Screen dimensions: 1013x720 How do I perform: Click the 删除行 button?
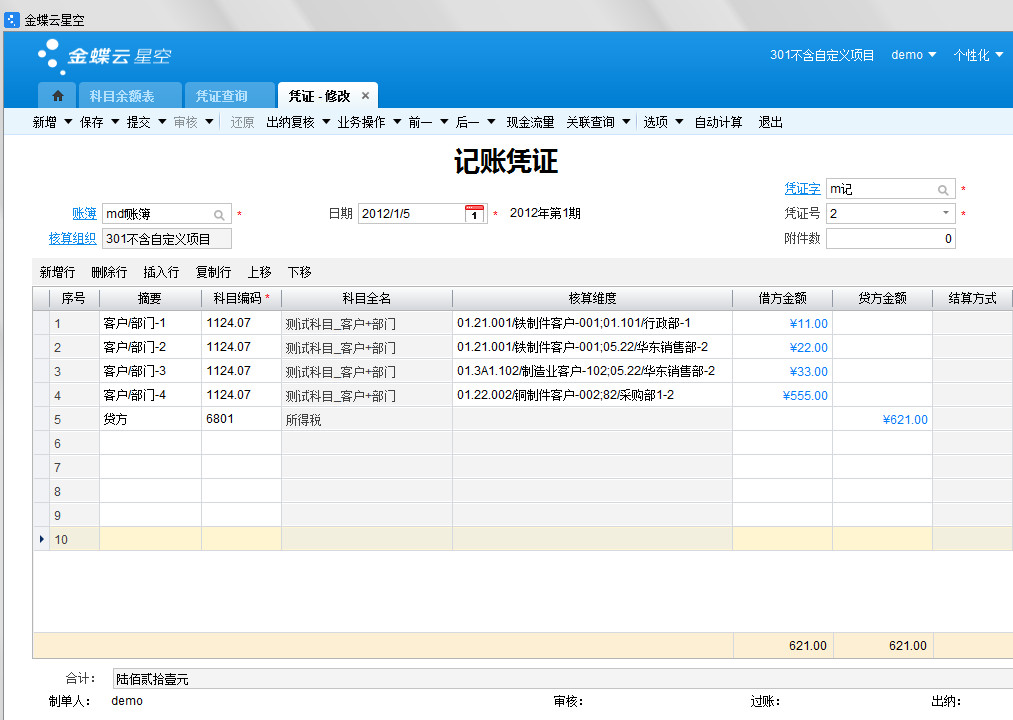coord(109,272)
